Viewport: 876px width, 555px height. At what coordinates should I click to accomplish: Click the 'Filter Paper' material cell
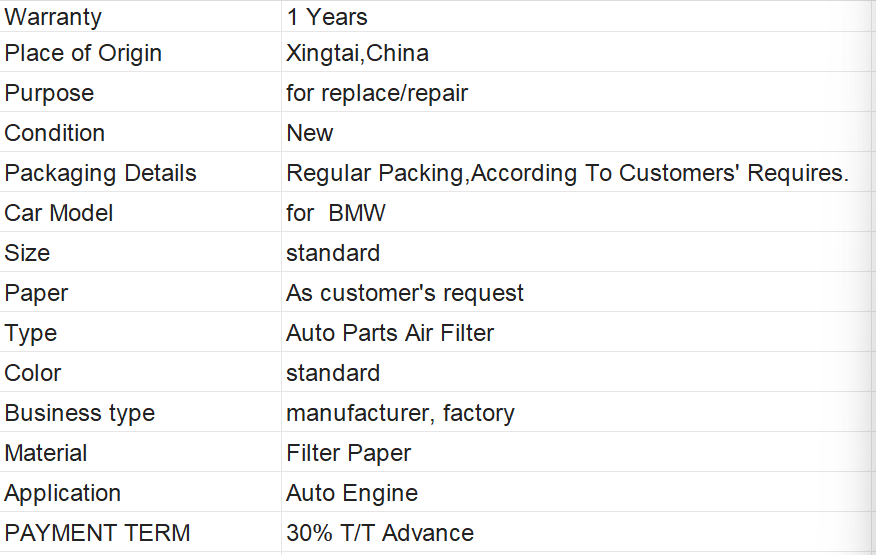point(348,453)
